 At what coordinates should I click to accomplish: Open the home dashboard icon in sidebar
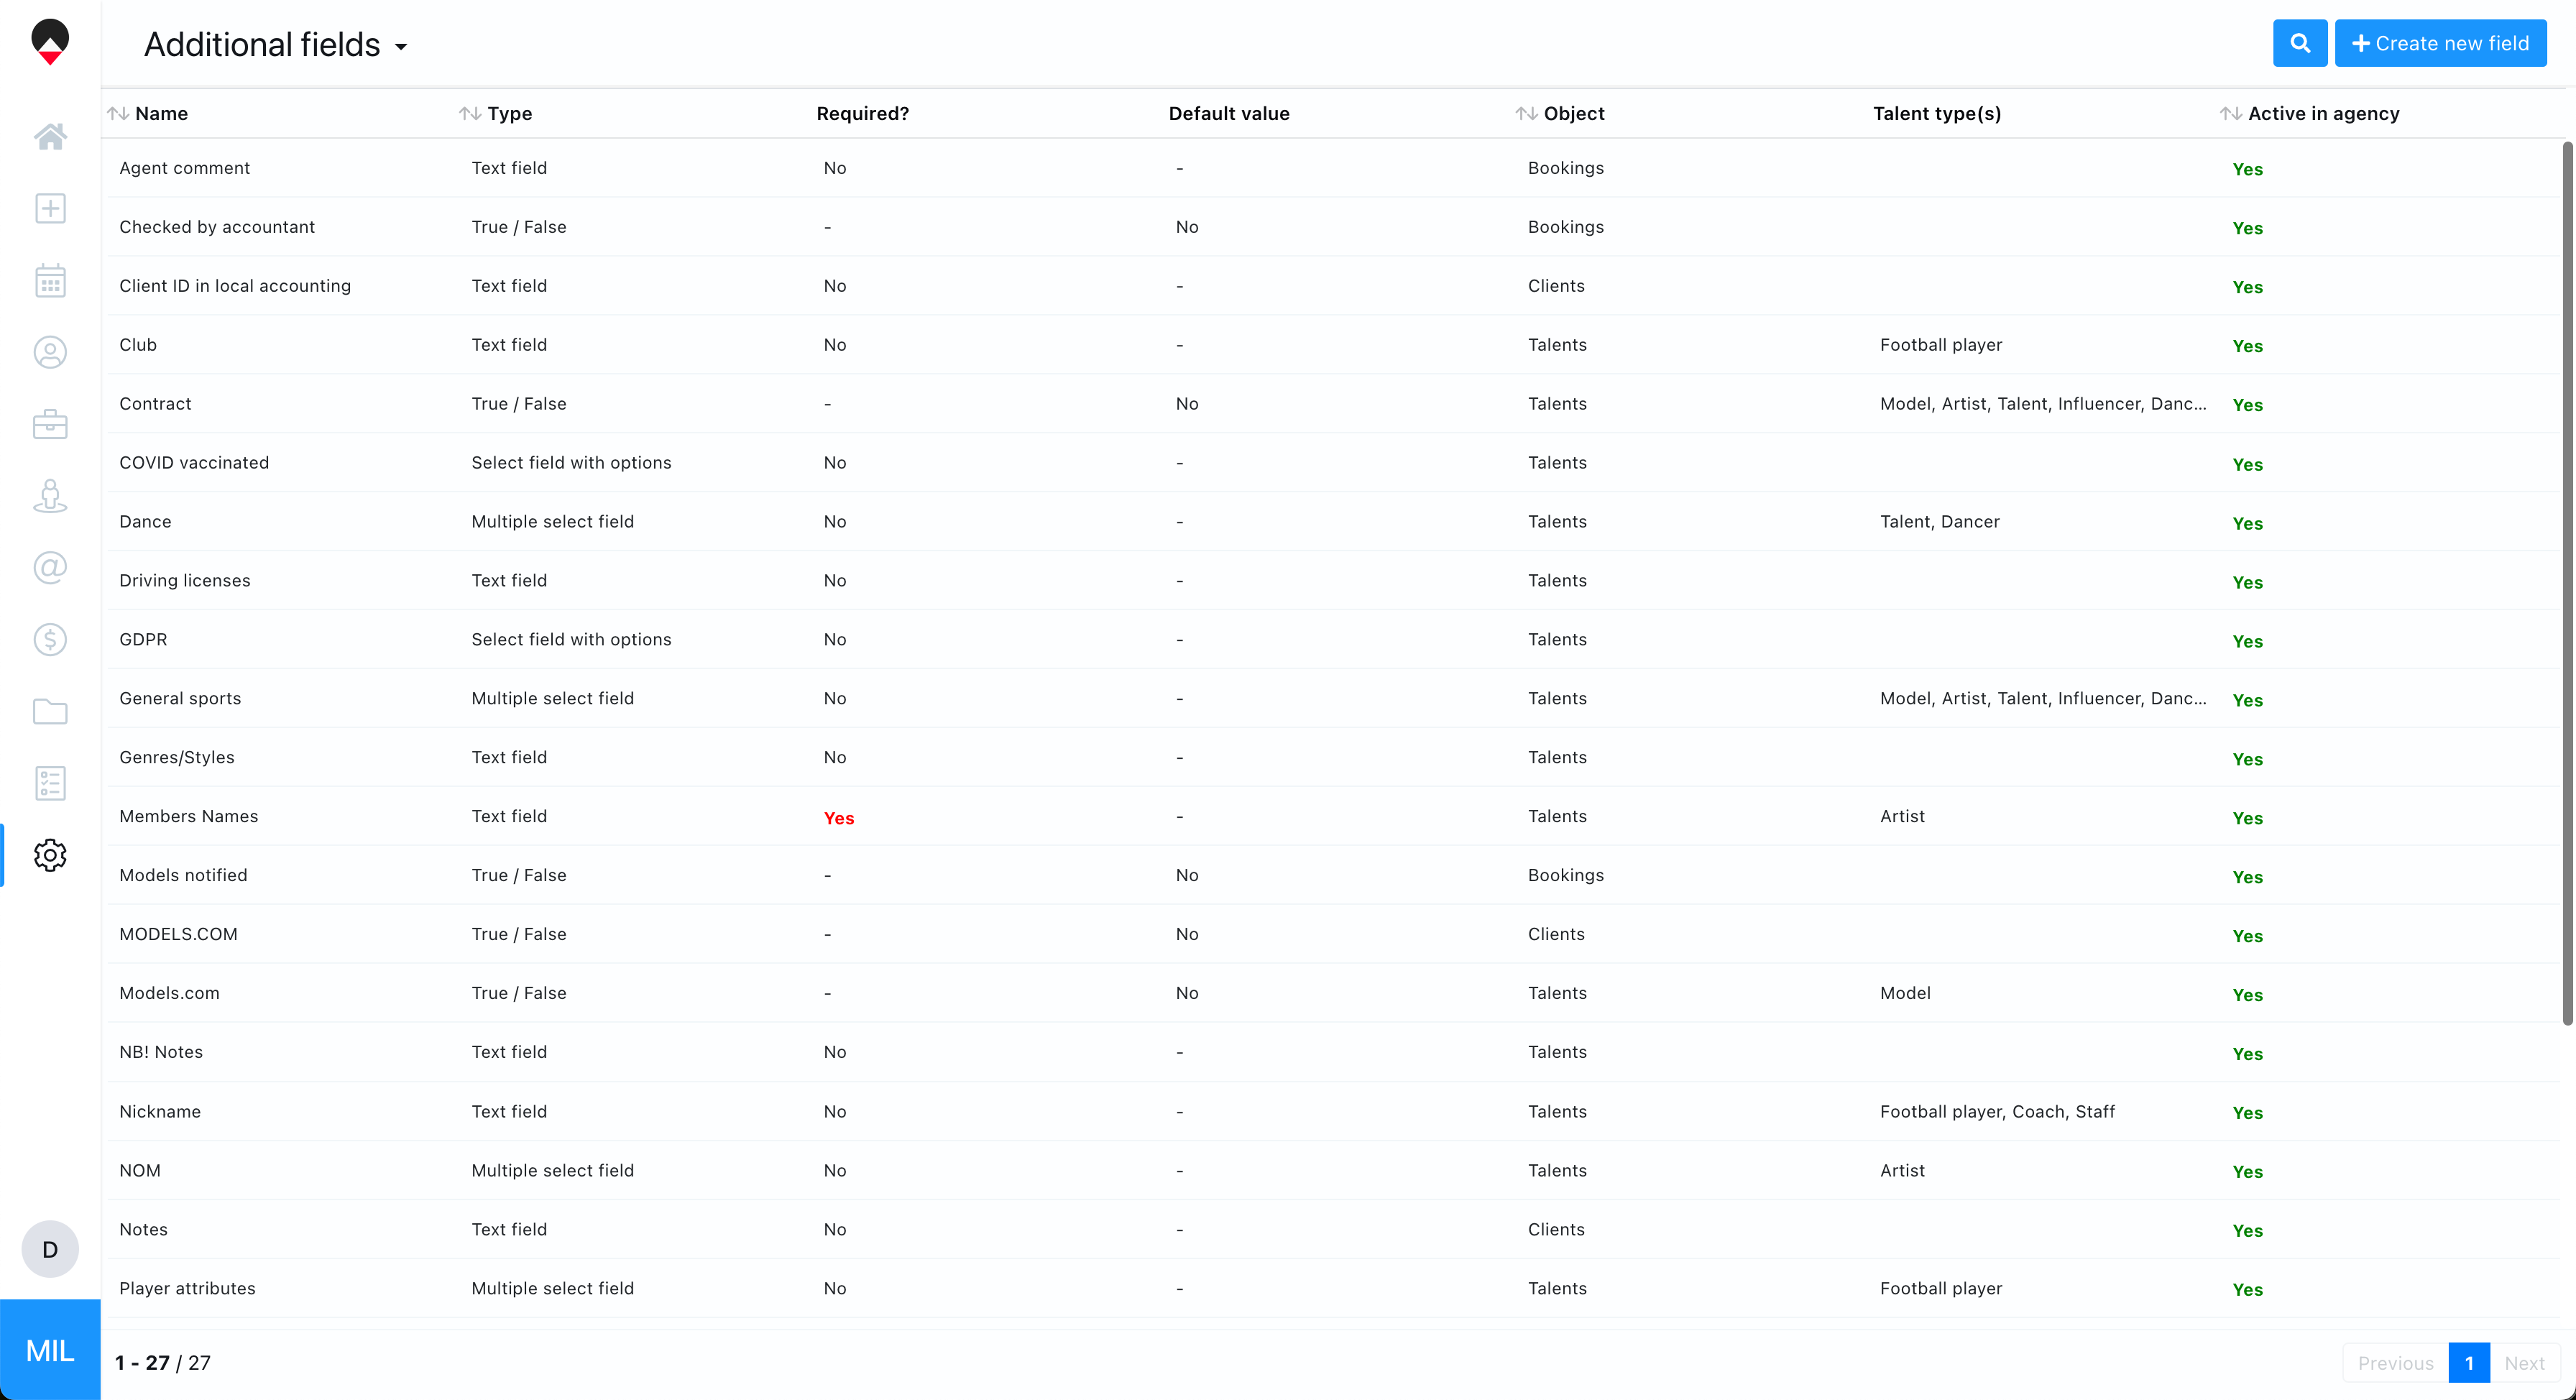(50, 136)
